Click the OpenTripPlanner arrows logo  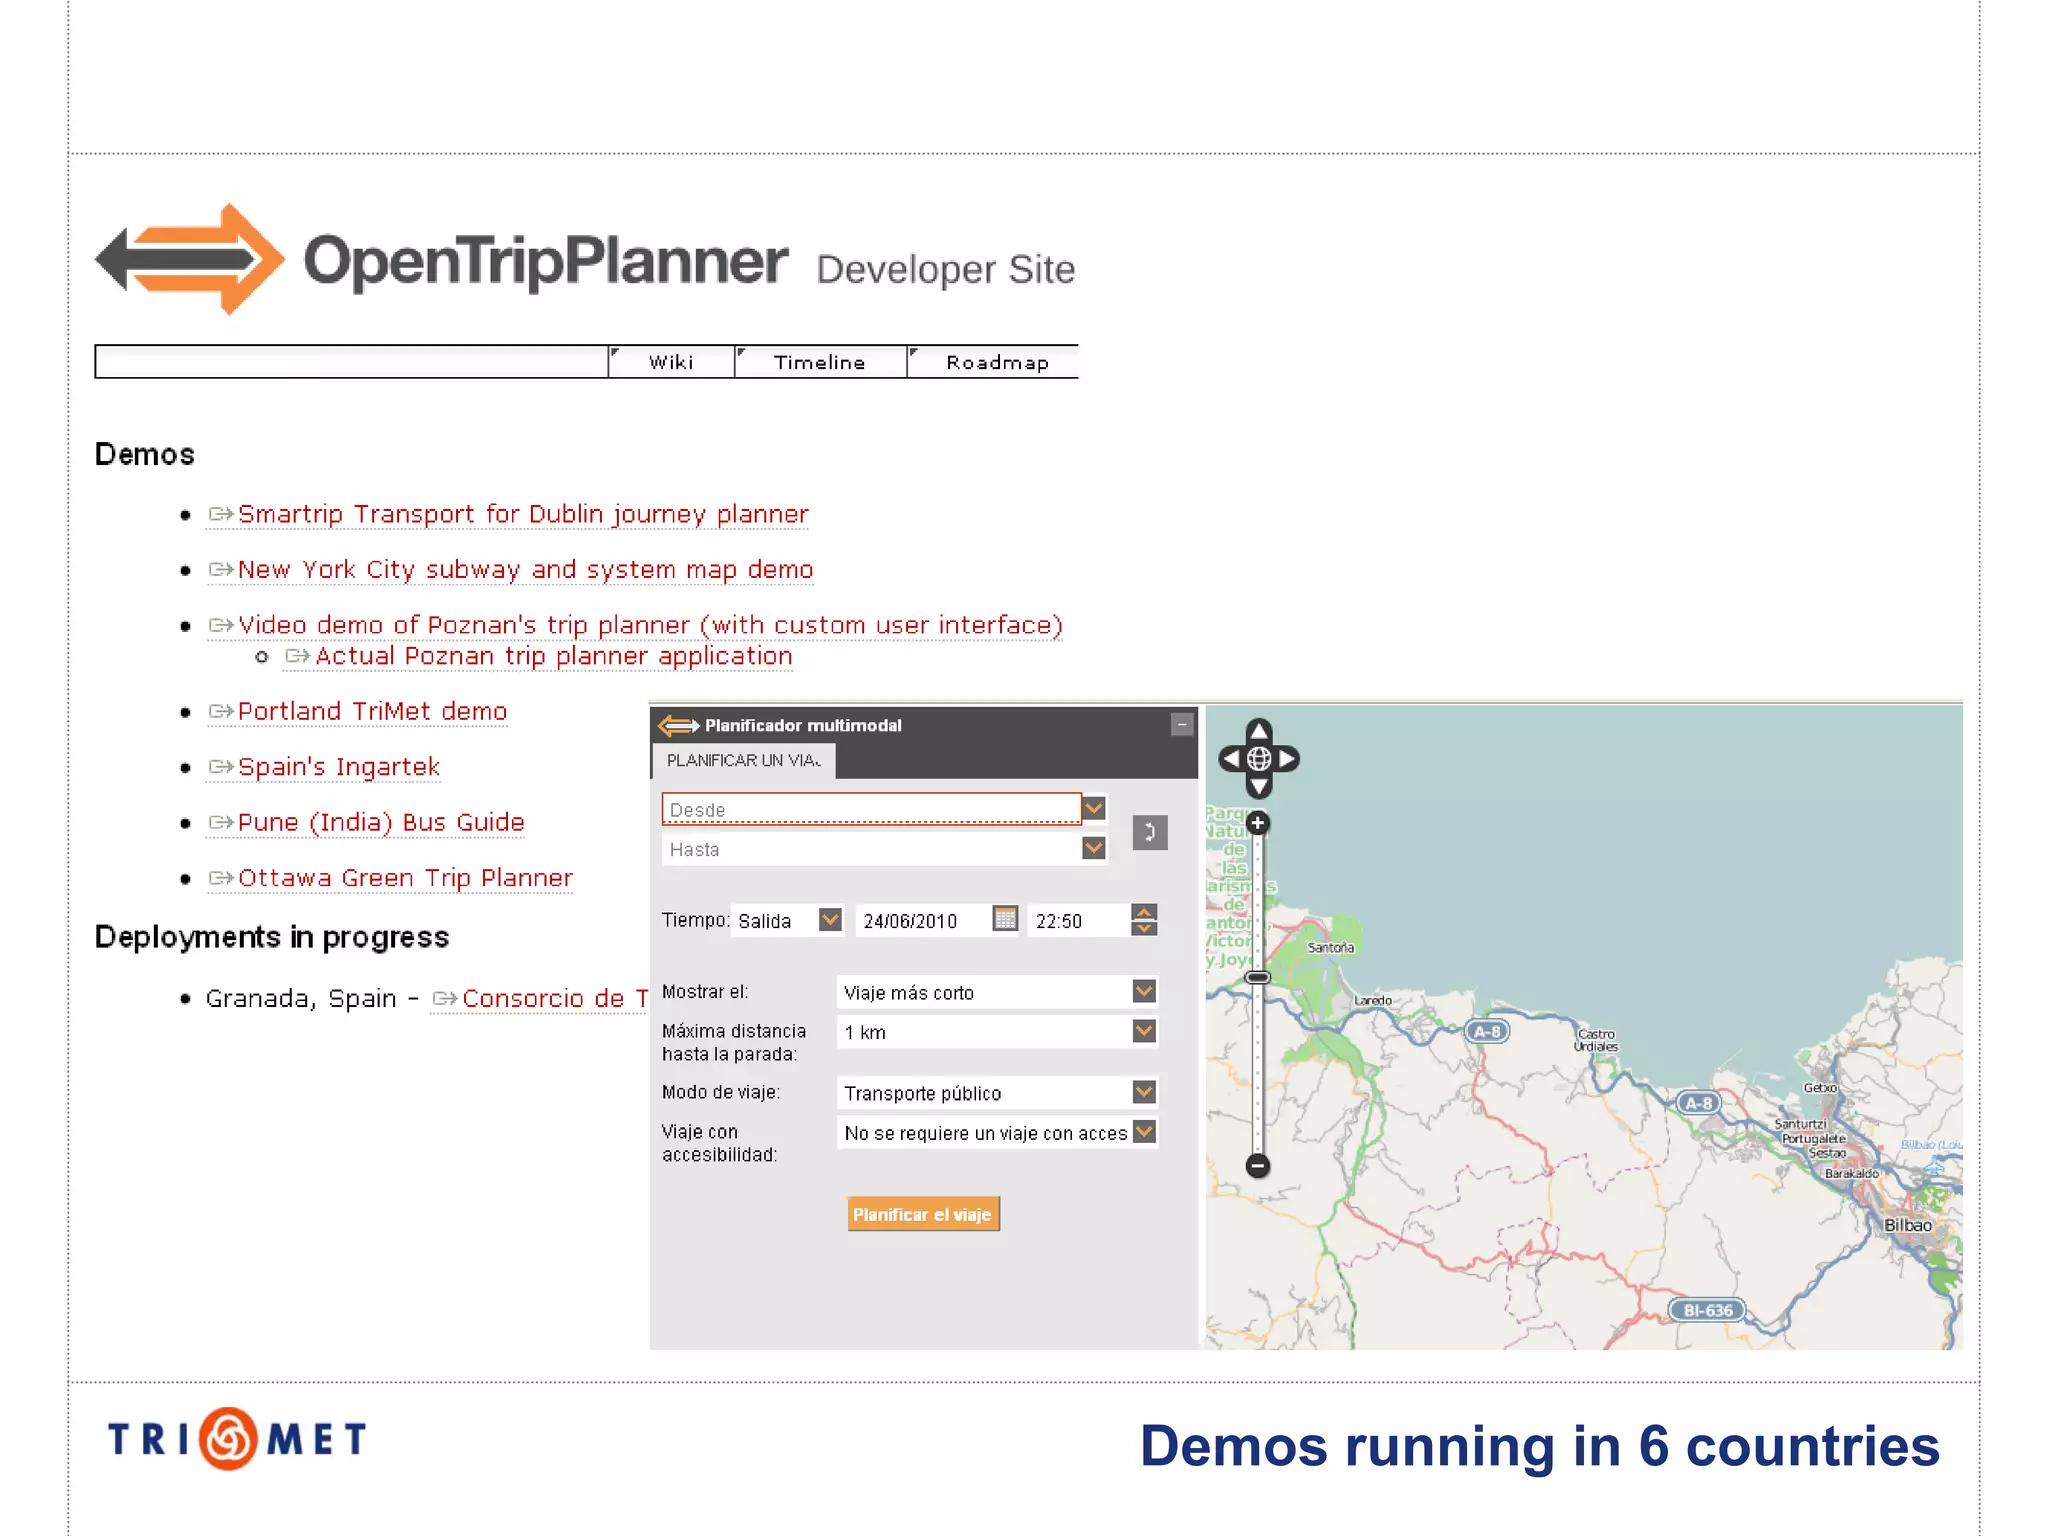point(190,259)
